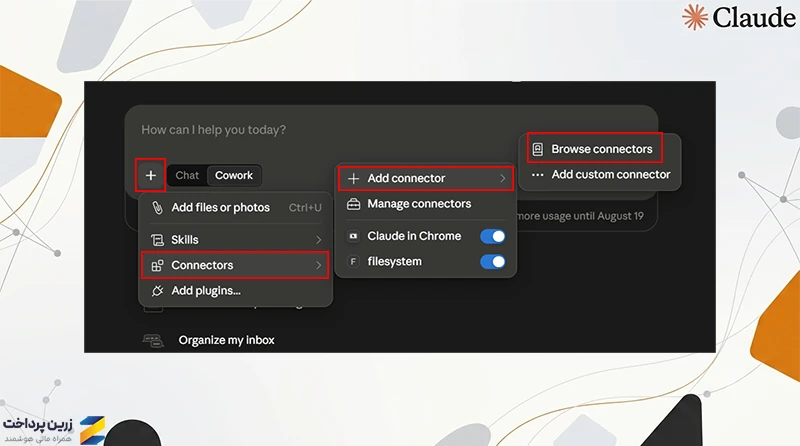800x446 pixels.
Task: Click the plus icon beside Add connector
Action: (353, 179)
